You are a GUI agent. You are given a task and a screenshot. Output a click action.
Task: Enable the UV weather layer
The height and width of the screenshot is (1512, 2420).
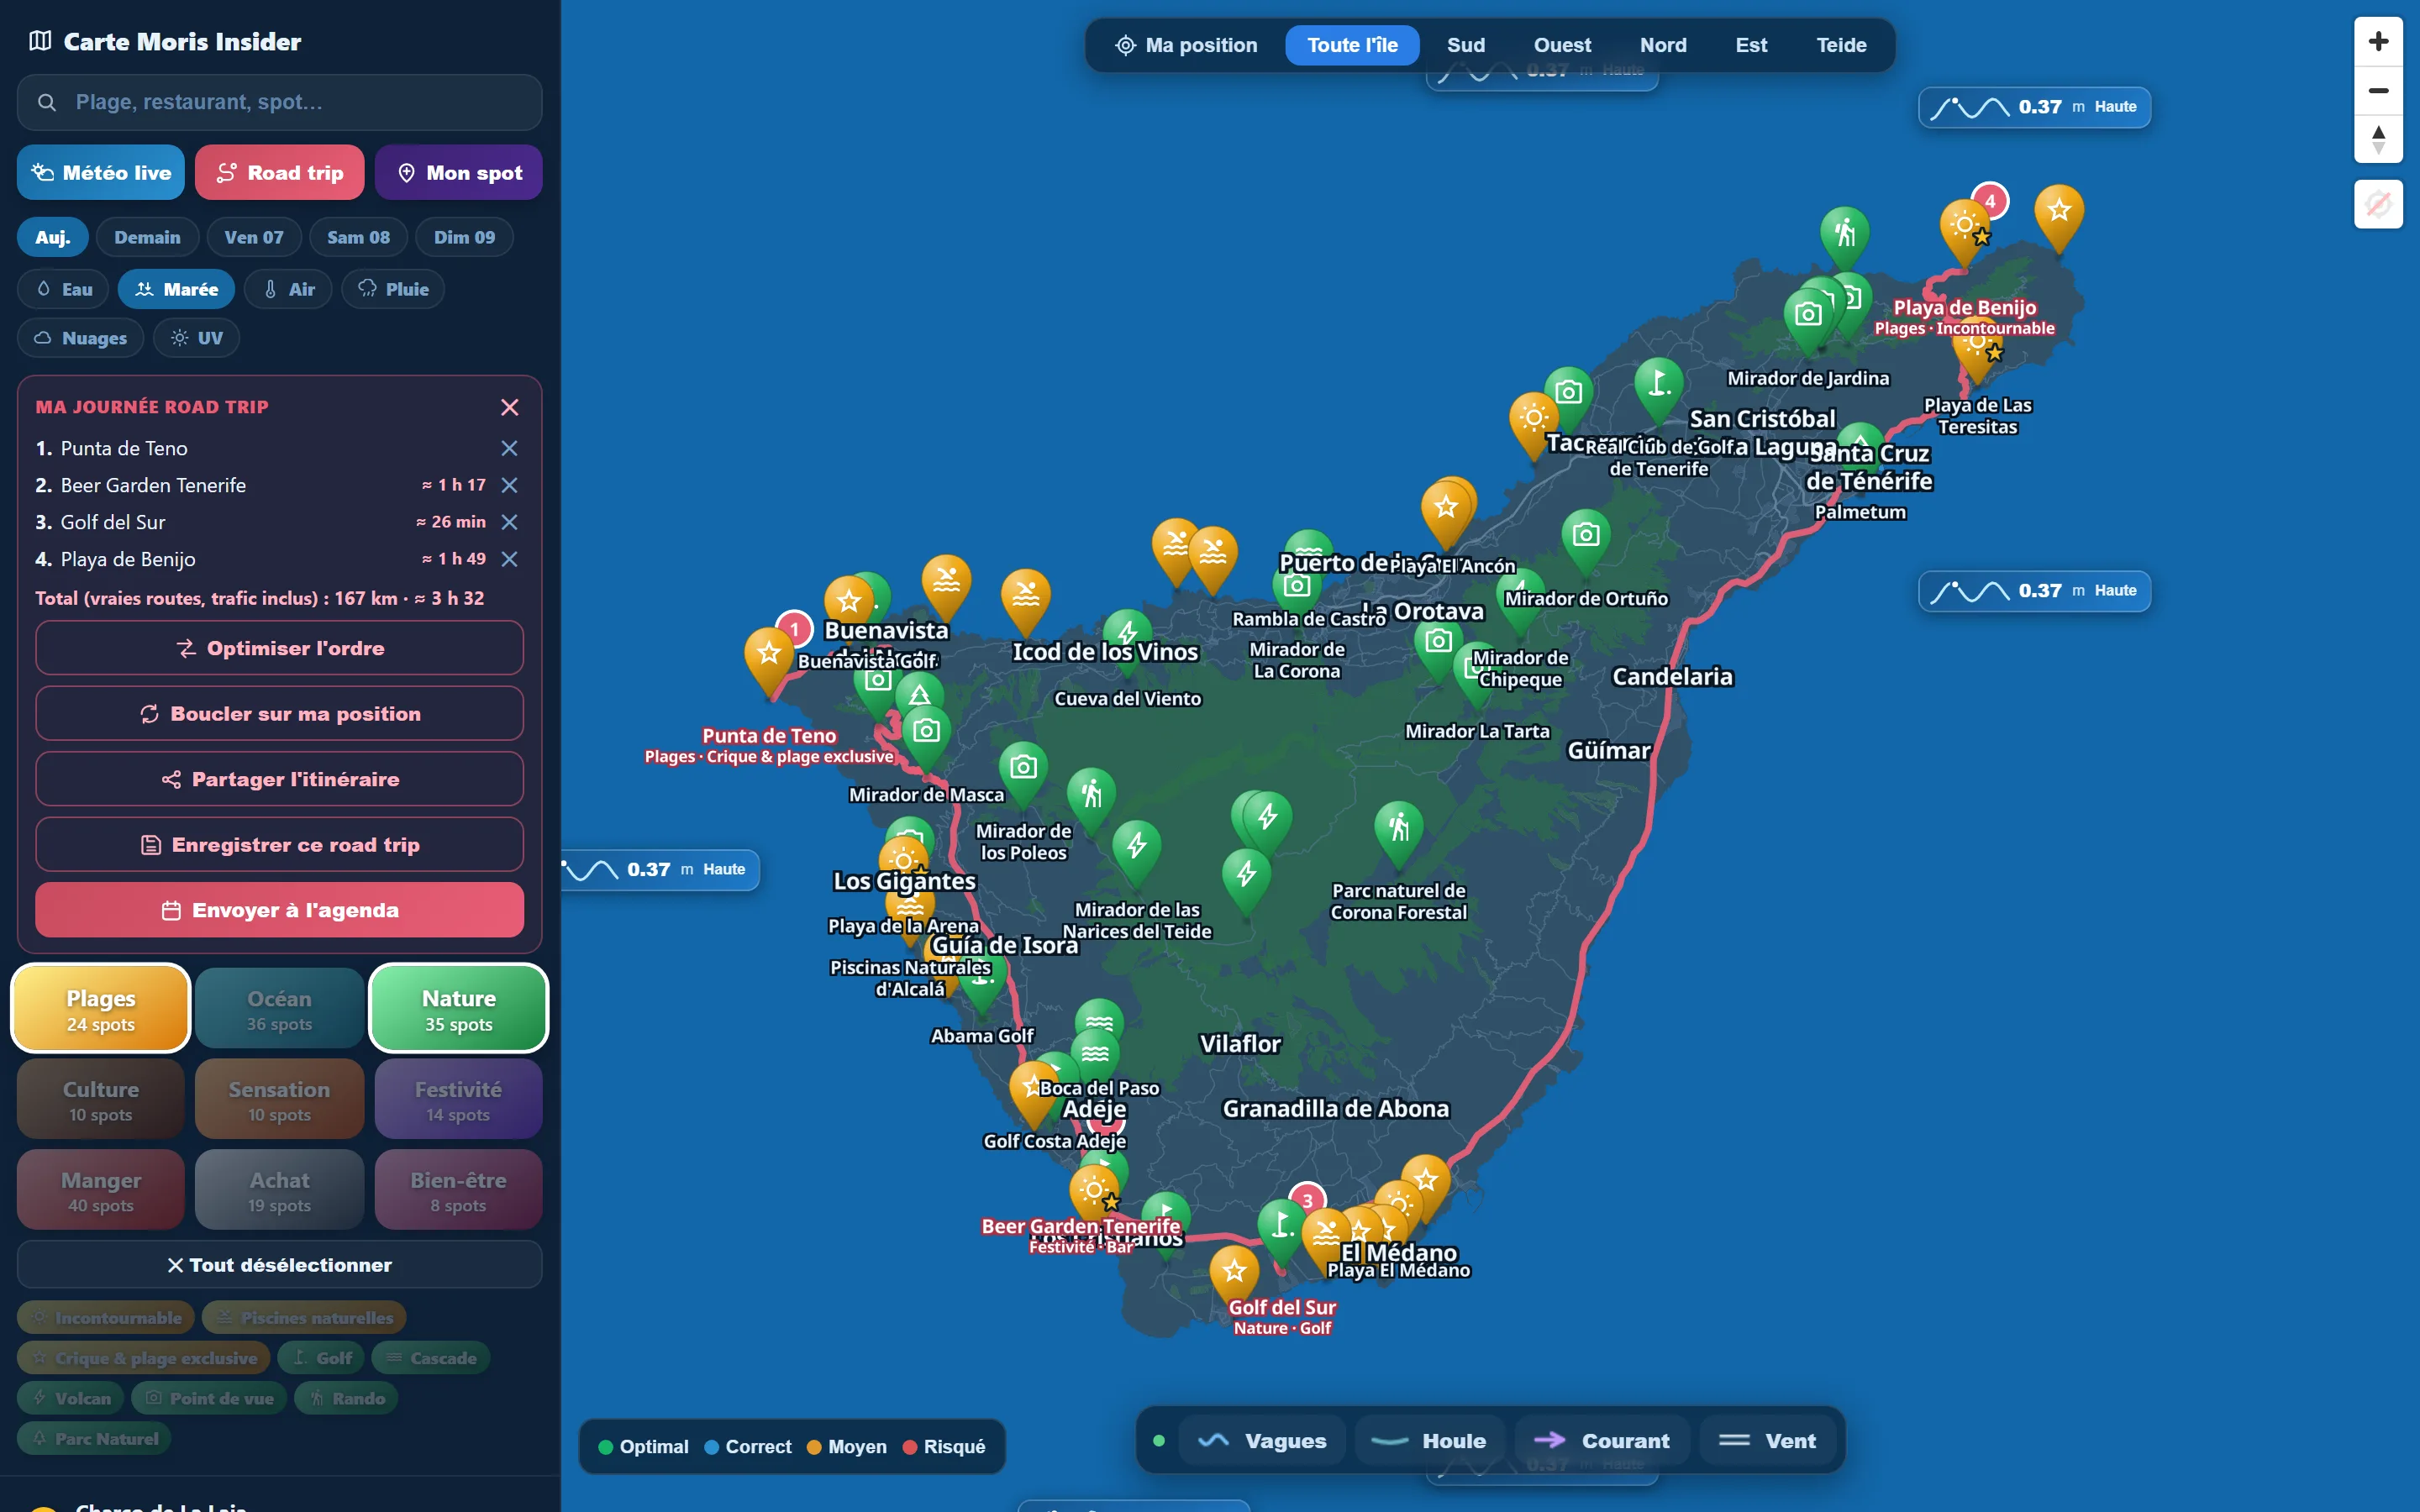pos(196,338)
